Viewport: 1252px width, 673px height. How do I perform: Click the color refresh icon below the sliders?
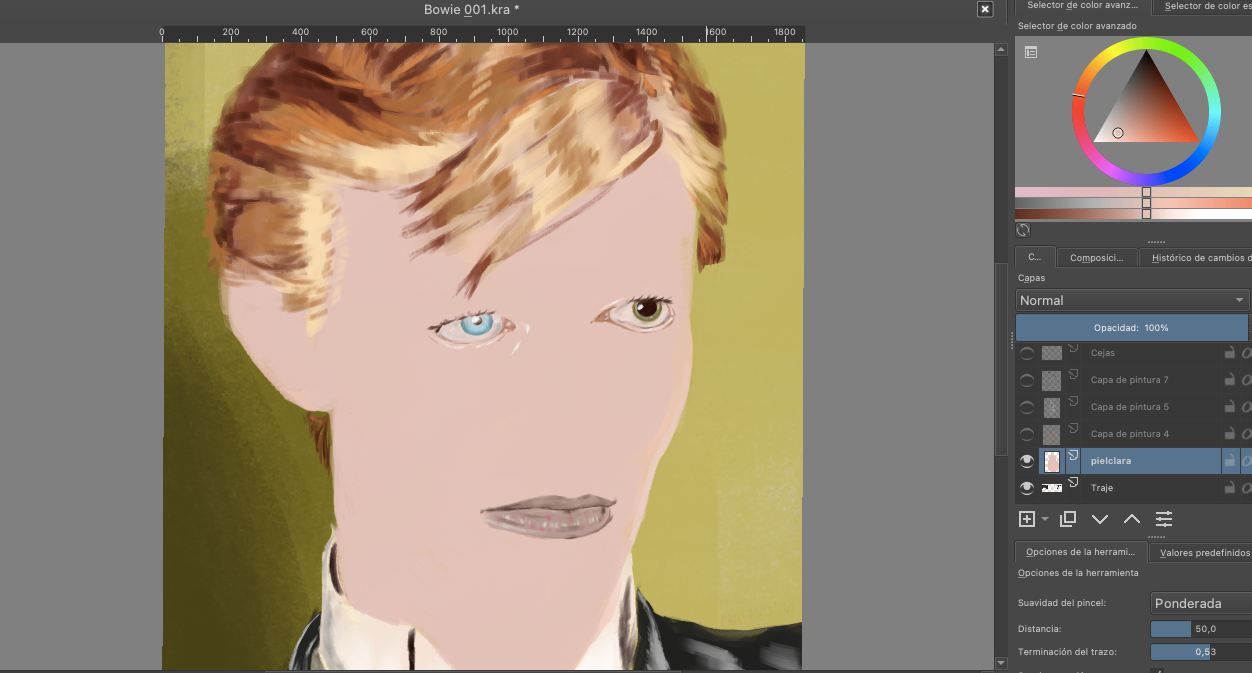point(1023,230)
